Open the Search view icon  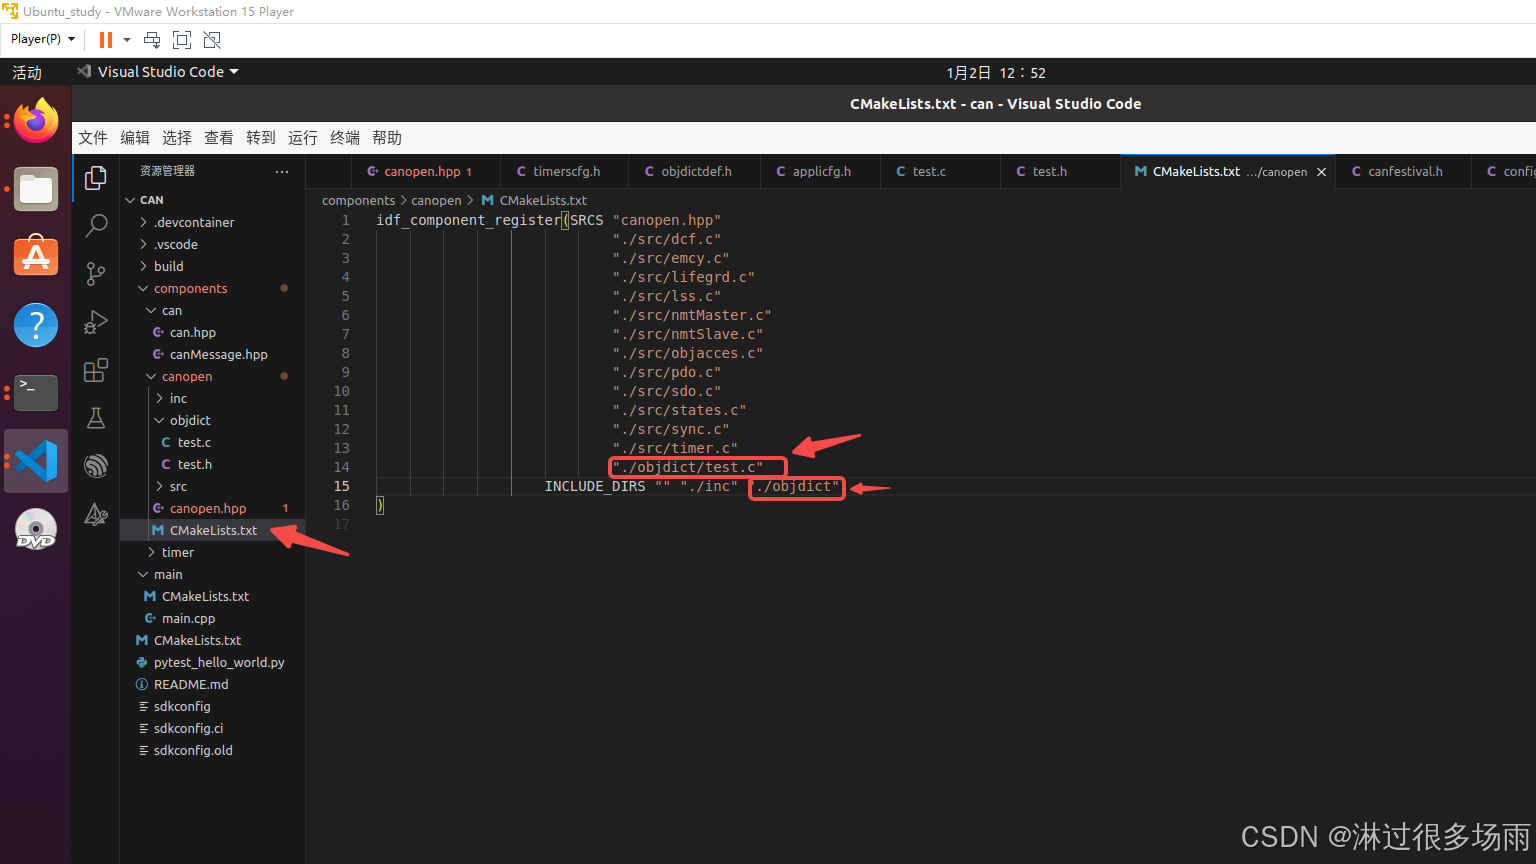96,226
